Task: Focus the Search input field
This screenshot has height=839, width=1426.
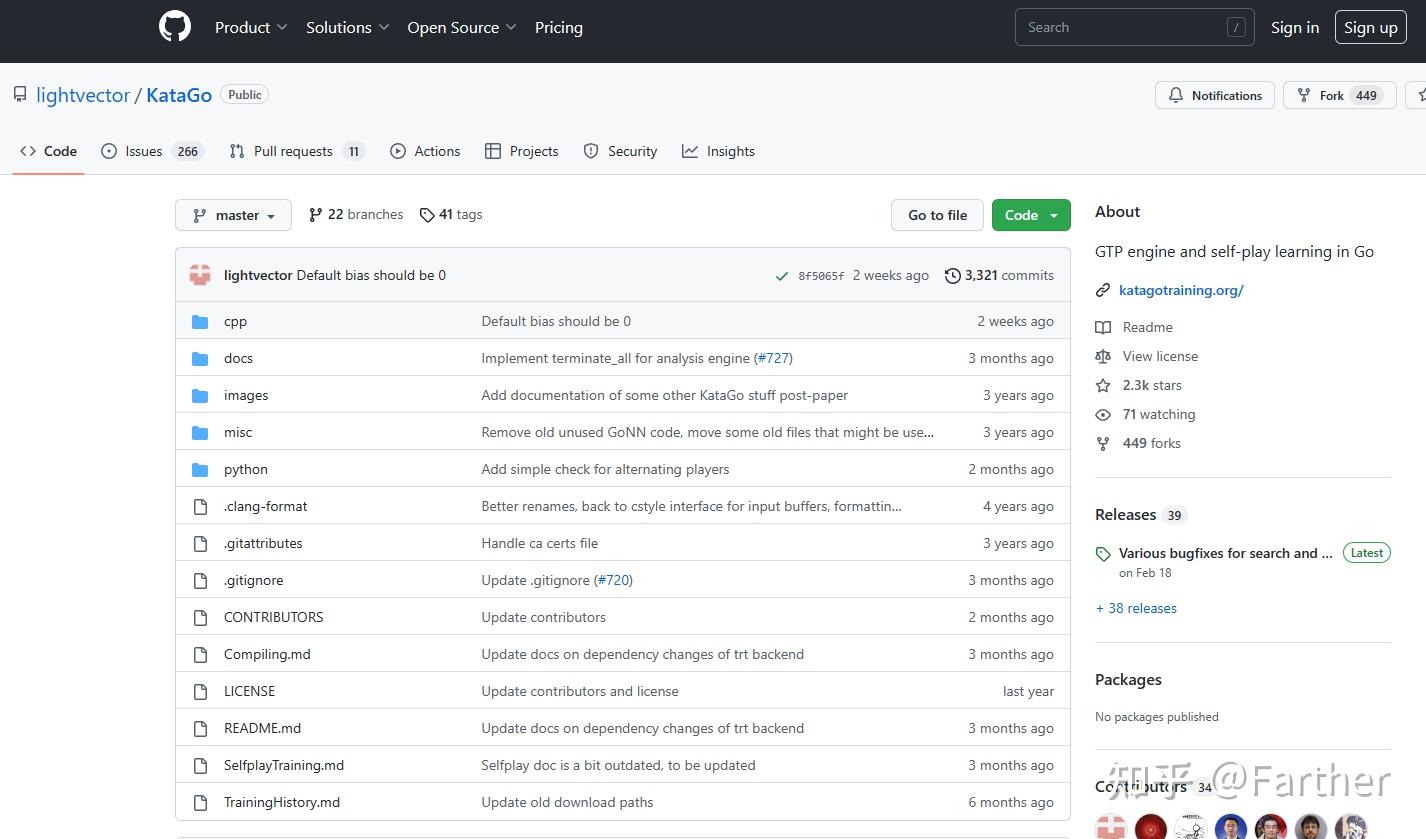Action: click(x=1120, y=28)
